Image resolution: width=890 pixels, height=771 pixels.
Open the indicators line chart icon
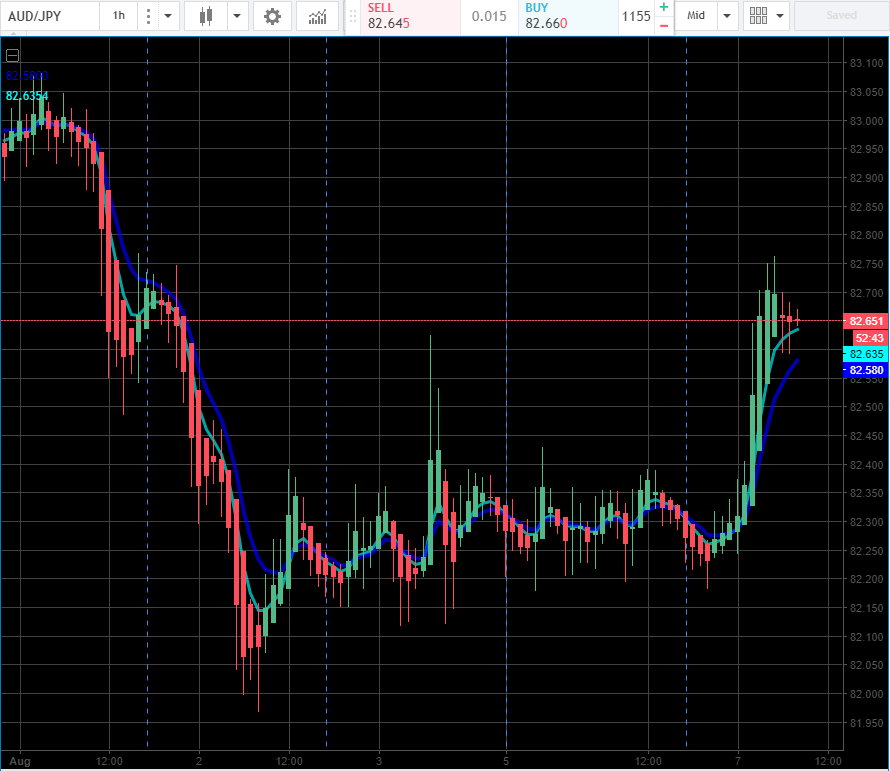coord(317,16)
